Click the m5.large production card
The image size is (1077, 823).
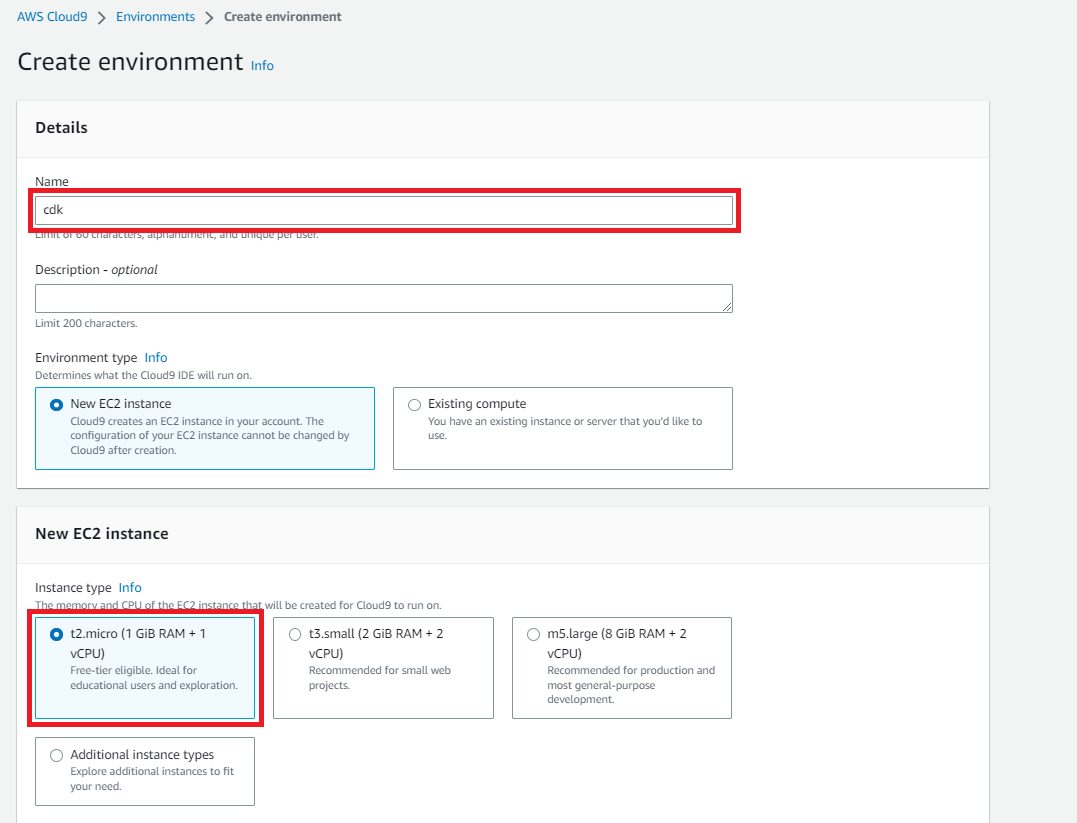click(621, 667)
